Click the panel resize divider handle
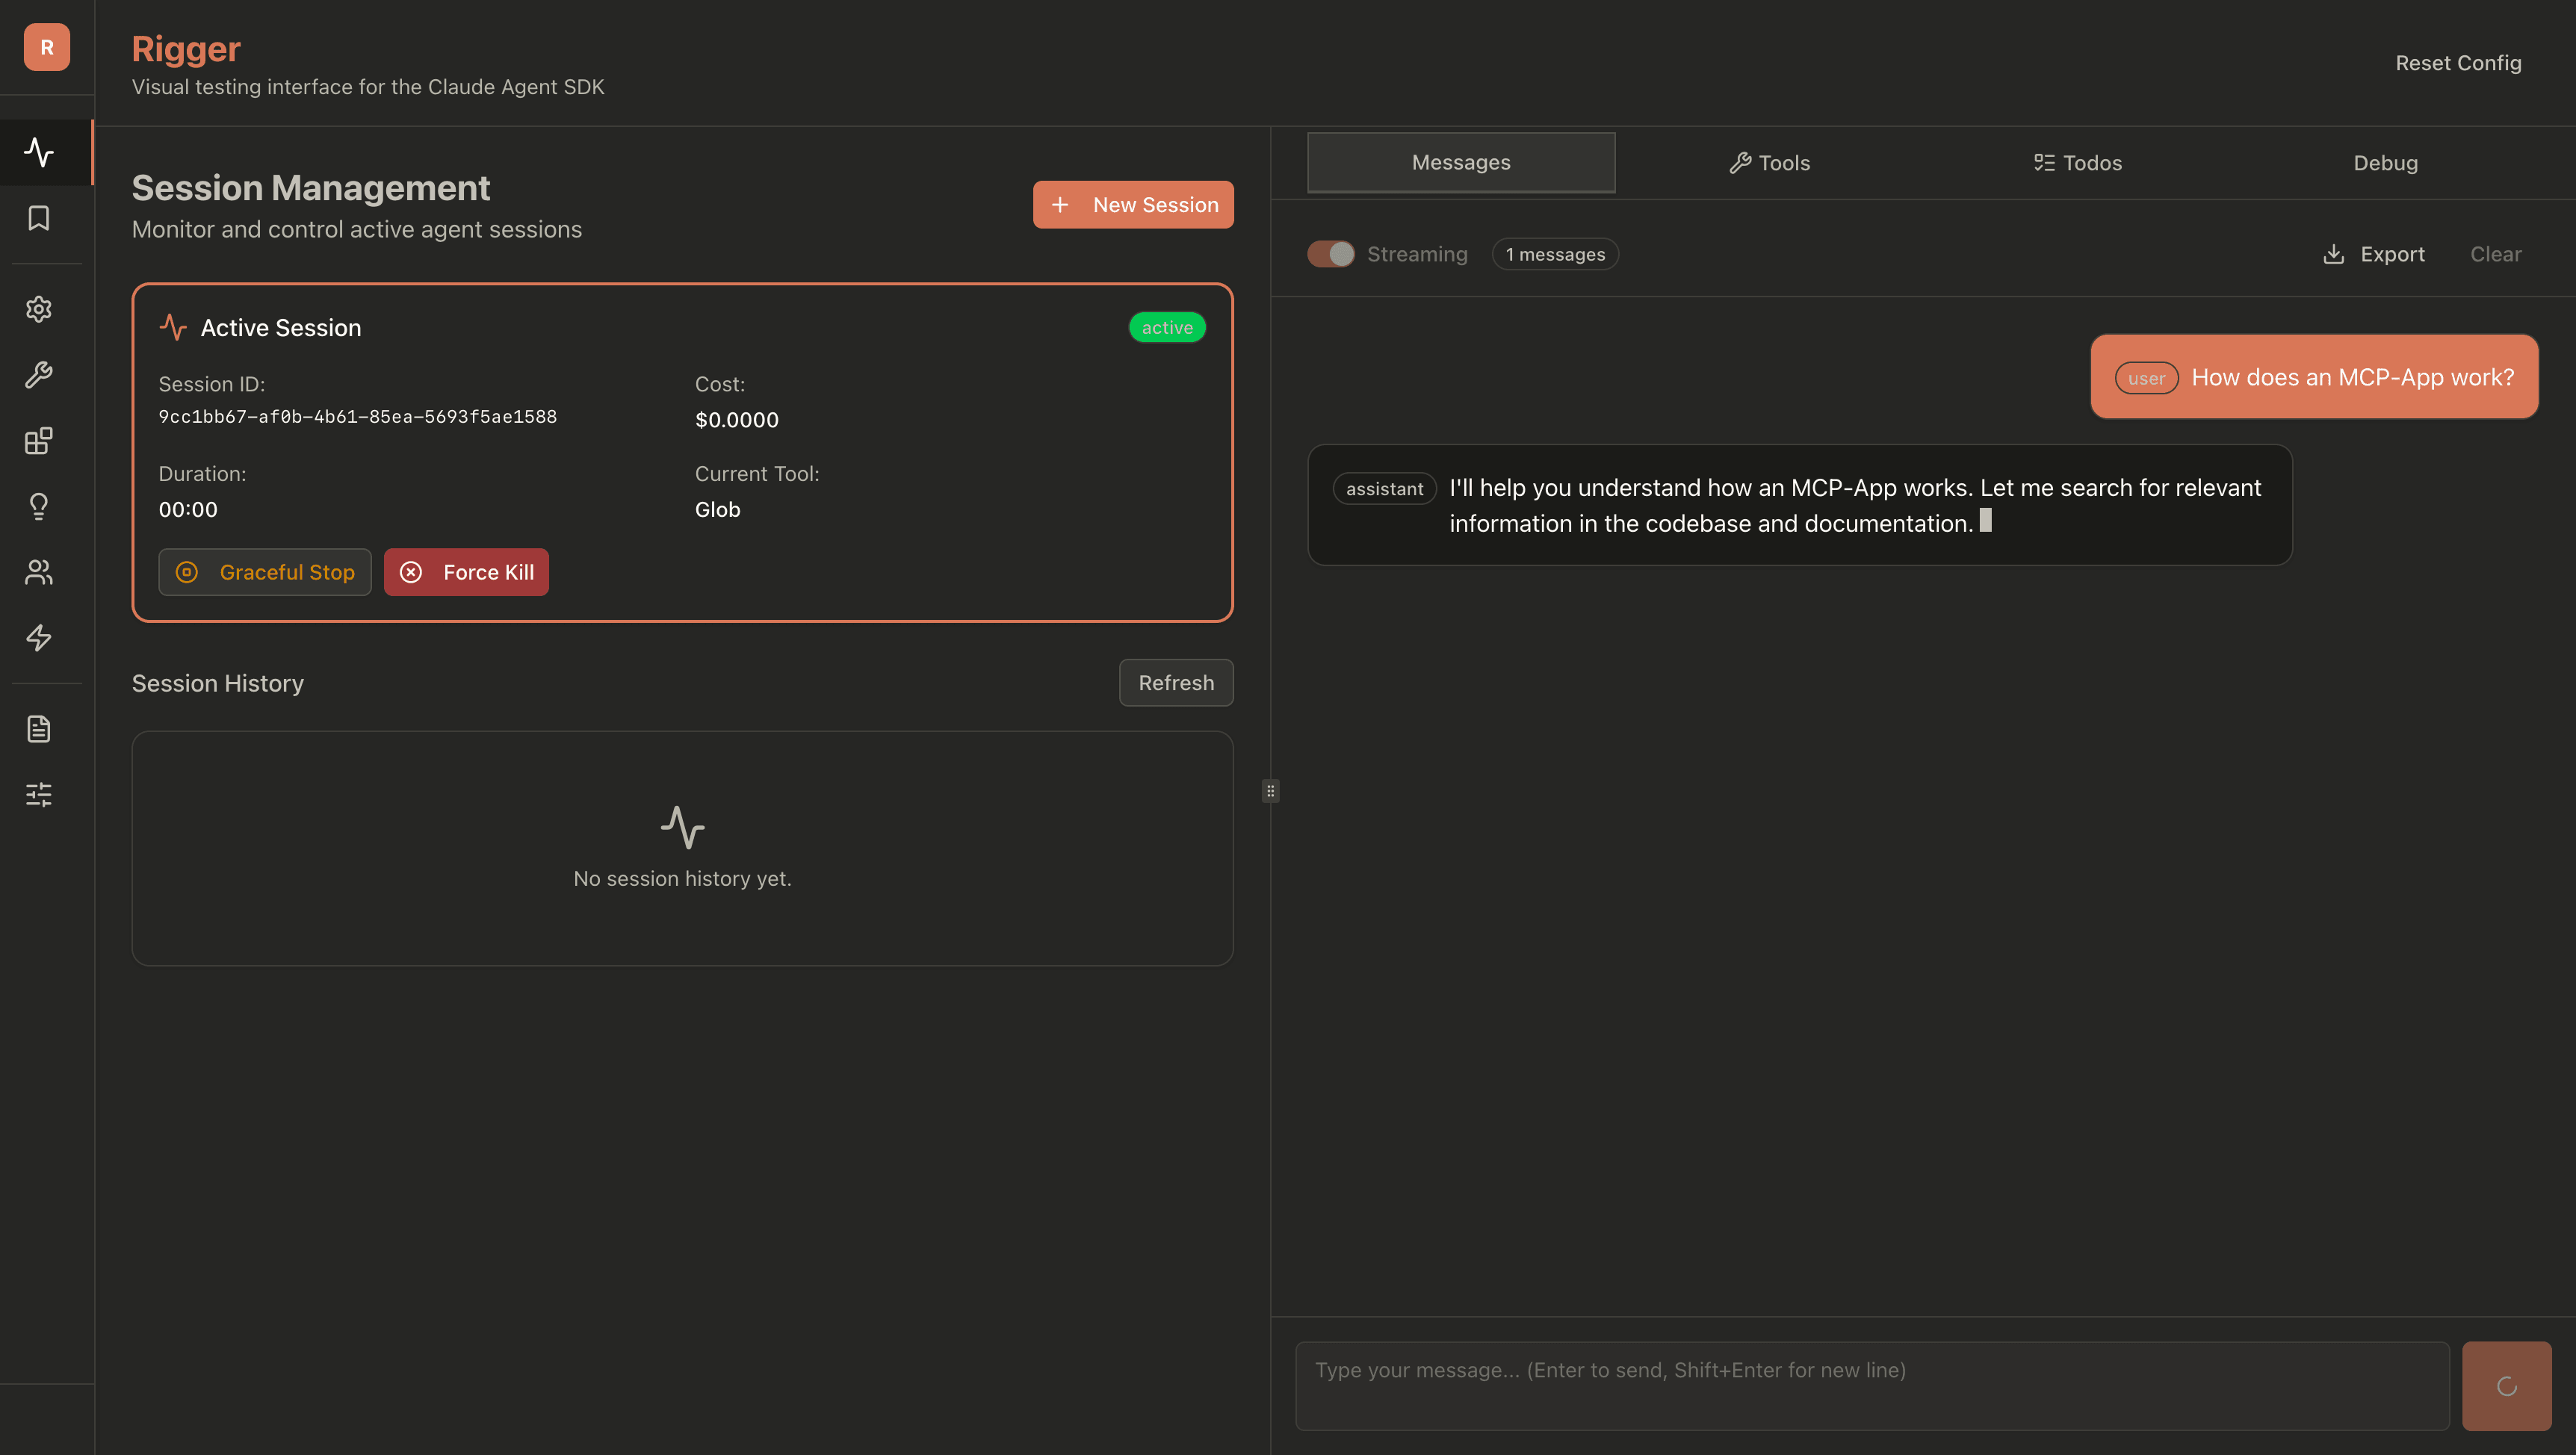This screenshot has width=2576, height=1455. point(1270,791)
